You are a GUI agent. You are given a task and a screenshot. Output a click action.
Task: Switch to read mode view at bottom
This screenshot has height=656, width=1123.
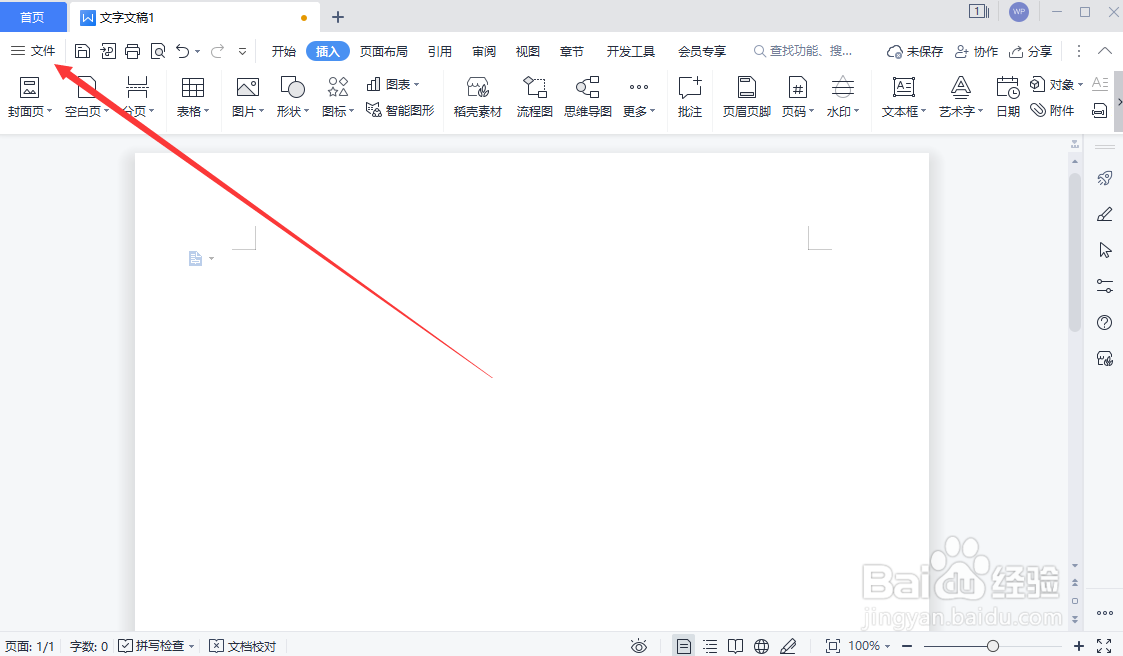point(736,646)
